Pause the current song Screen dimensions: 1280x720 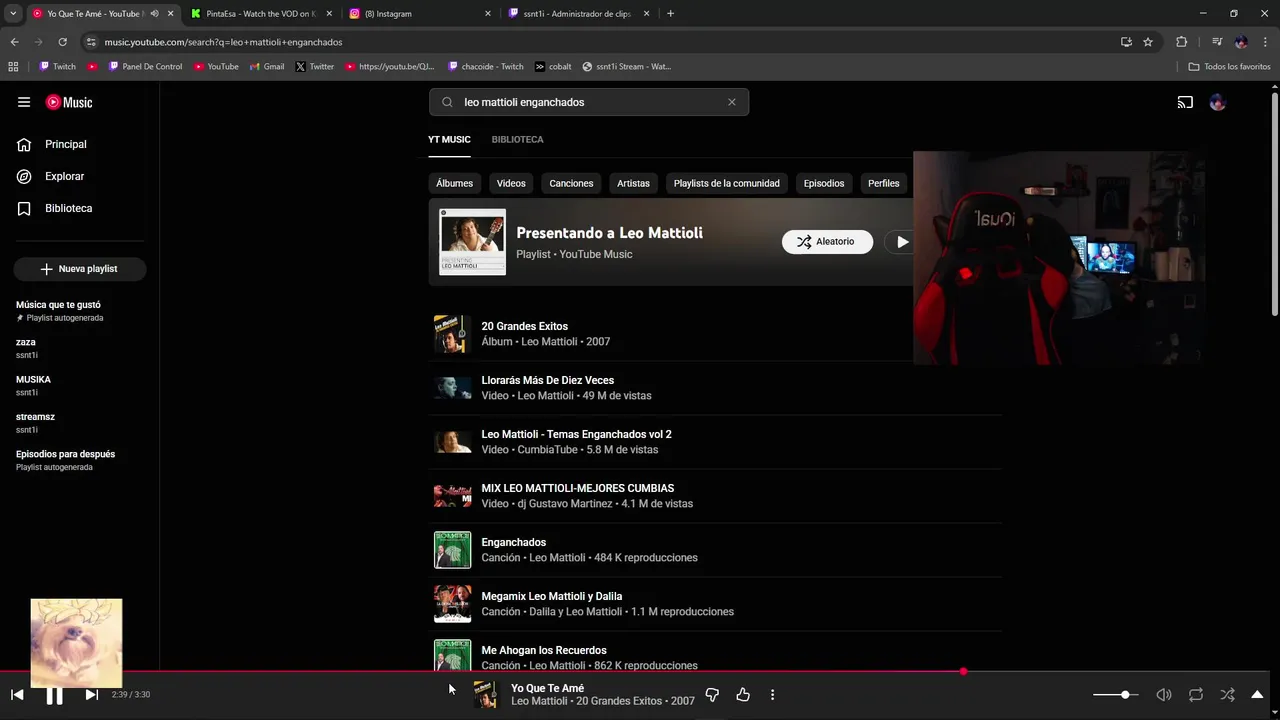click(54, 695)
